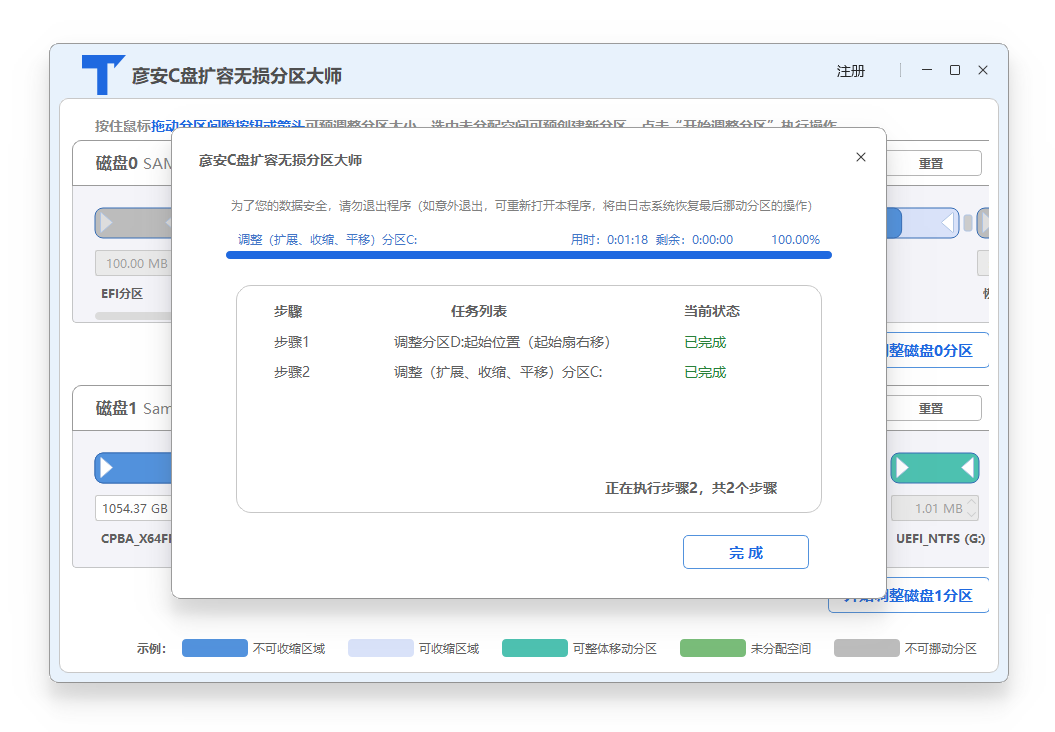Image resolution: width=1055 pixels, height=732 pixels.
Task: Click right arrow handle on UEFI_NTFS partition bar
Action: coord(968,468)
